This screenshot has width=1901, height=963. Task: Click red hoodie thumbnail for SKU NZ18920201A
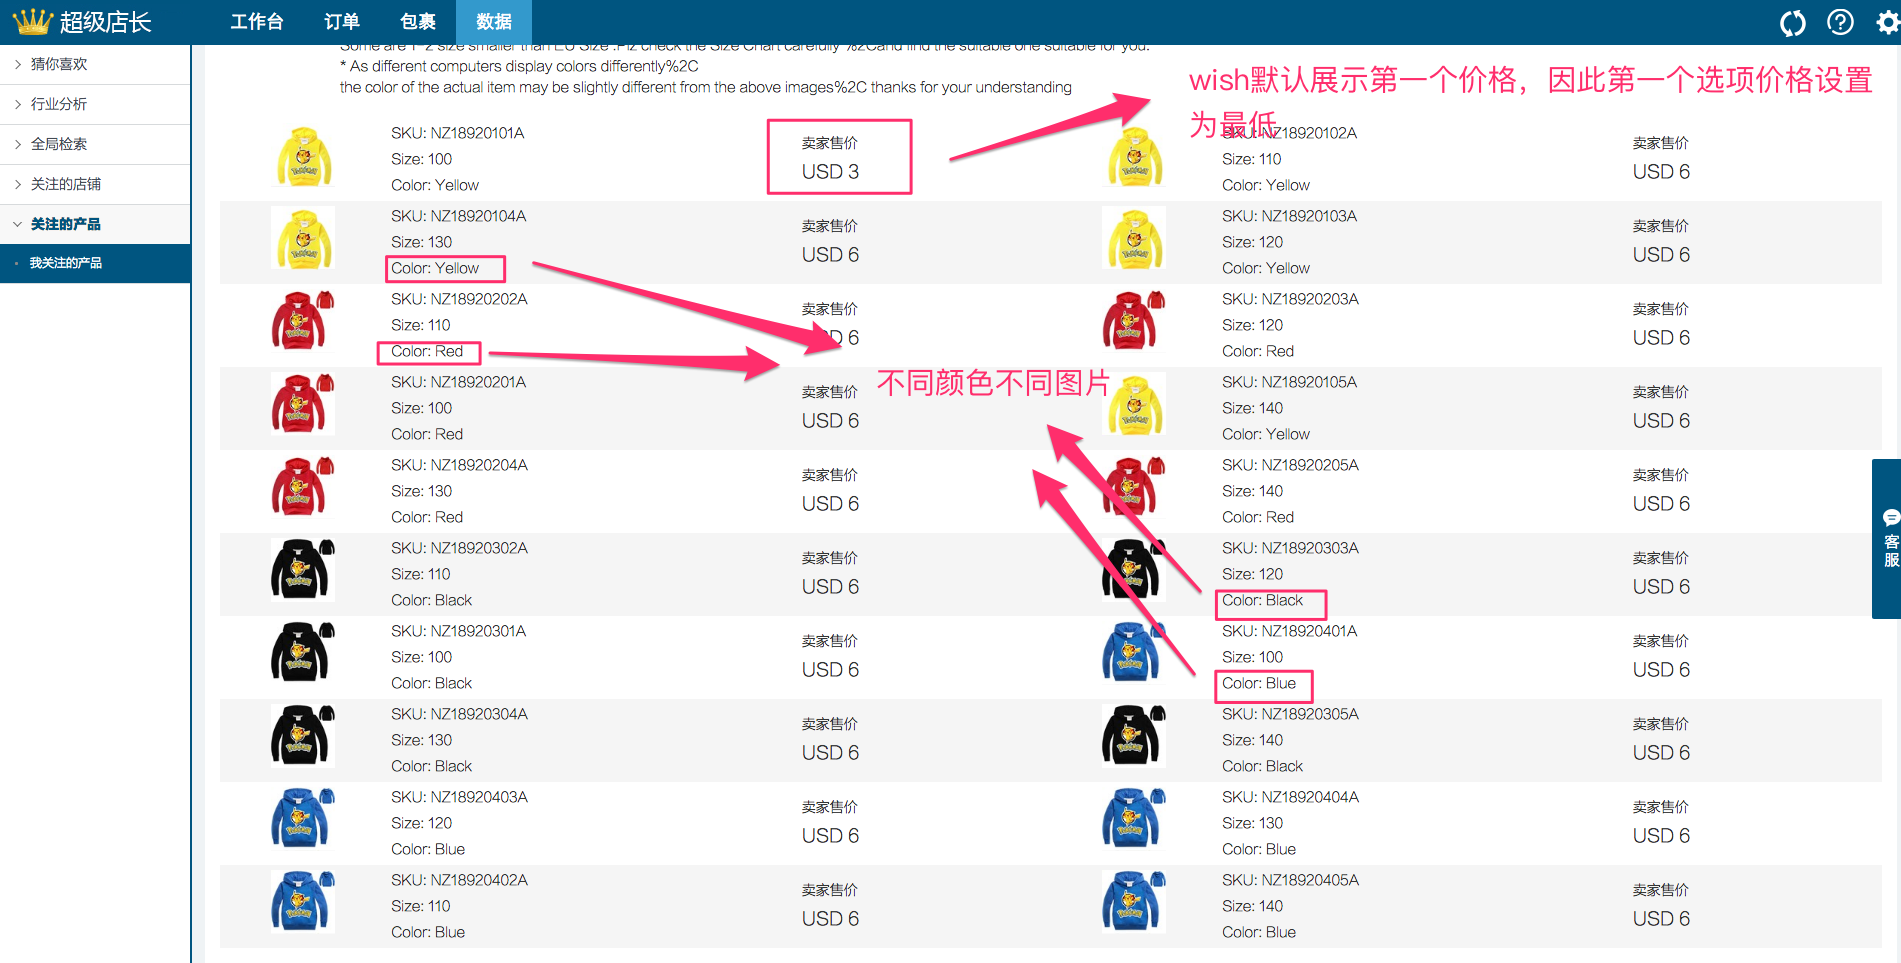coord(303,405)
